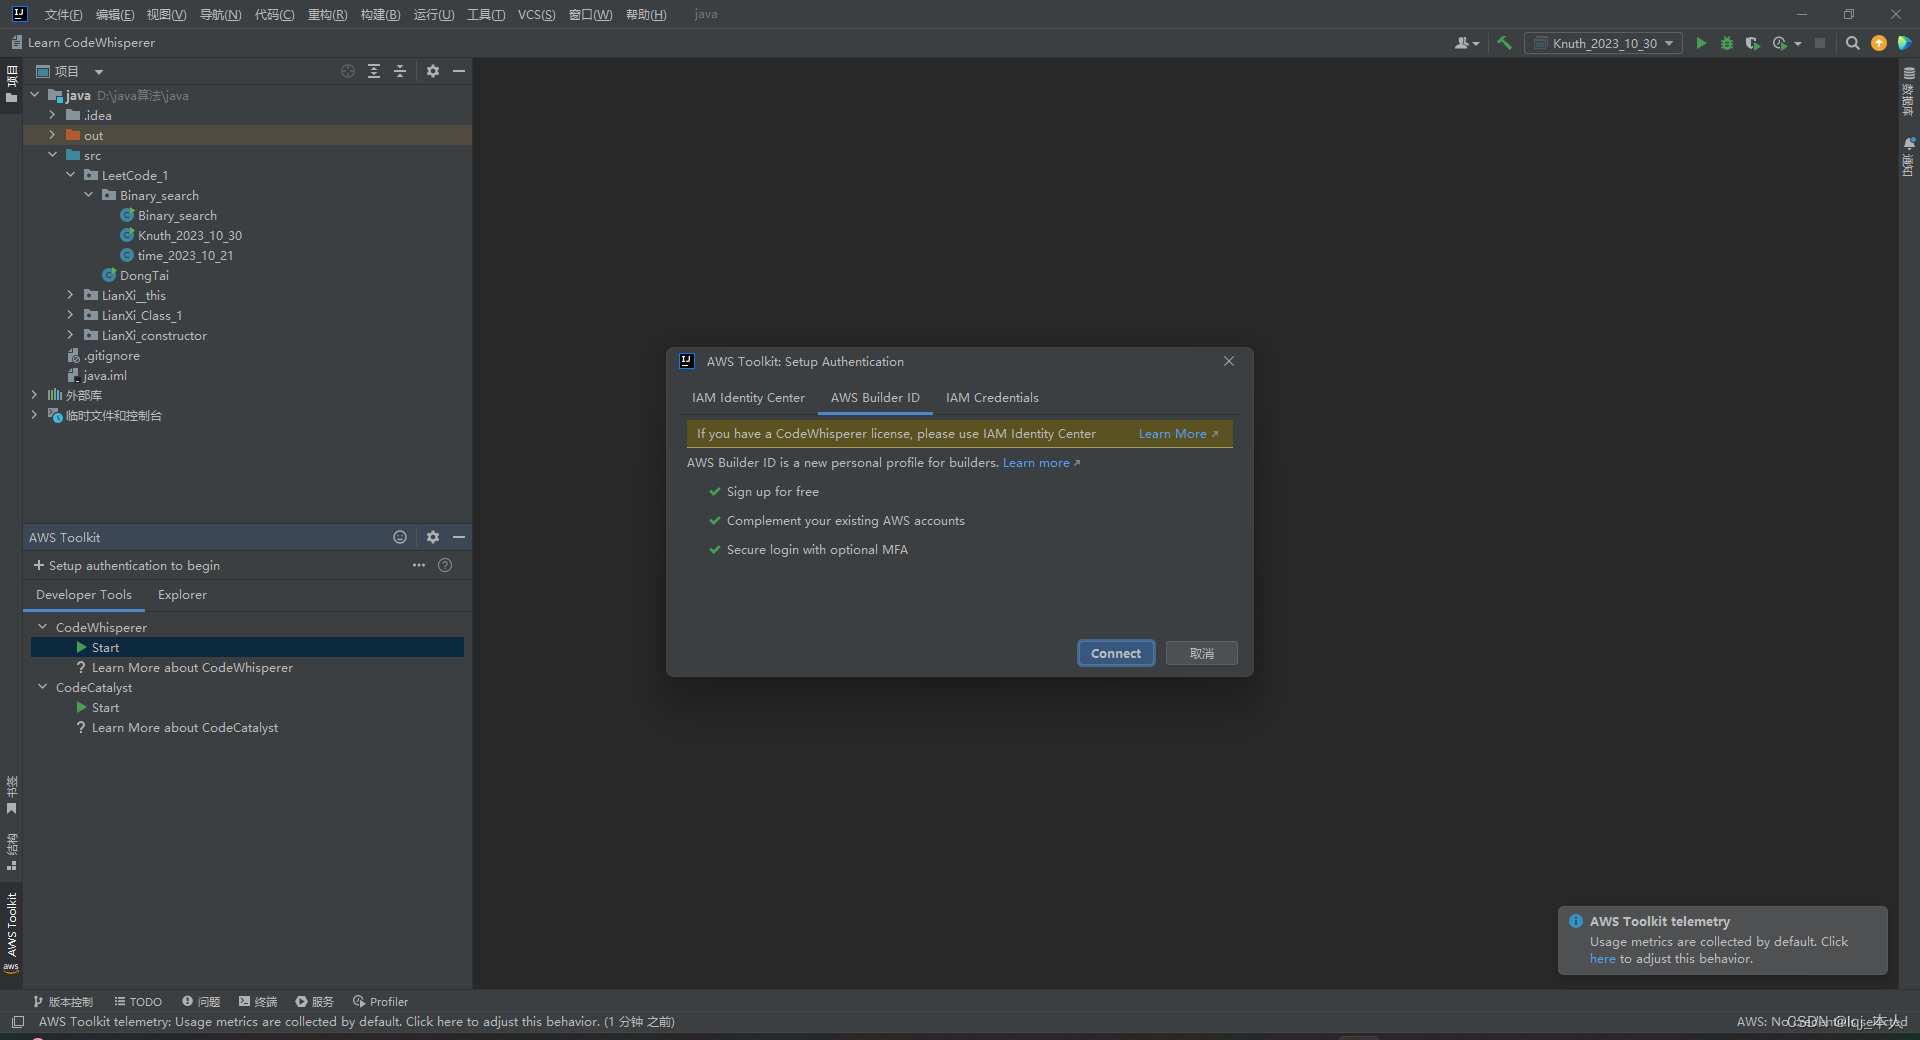Image resolution: width=1920 pixels, height=1040 pixels.
Task: Open the colorful code assistant icon at the toolbar's right end
Action: 1904,43
